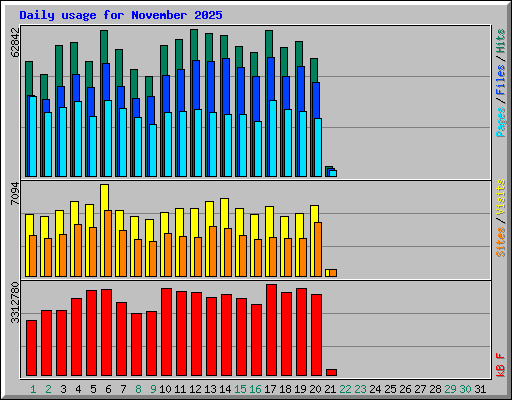Select day 12 on the date axis
512x400 pixels.
point(195,389)
